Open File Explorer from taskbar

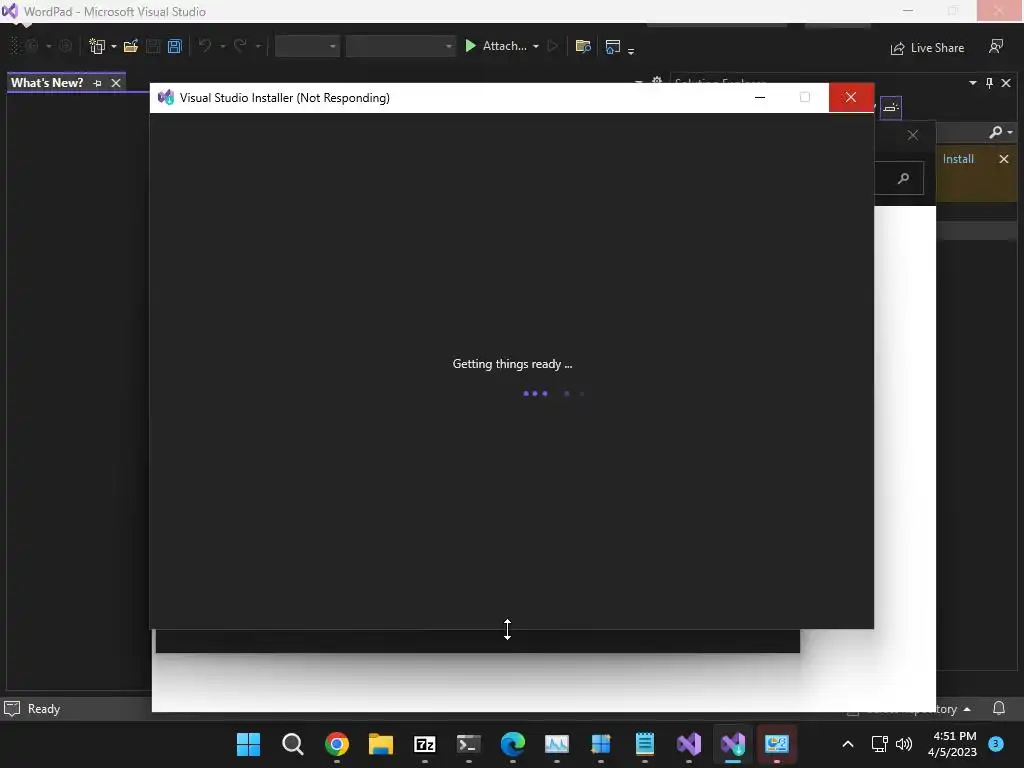pyautogui.click(x=381, y=744)
